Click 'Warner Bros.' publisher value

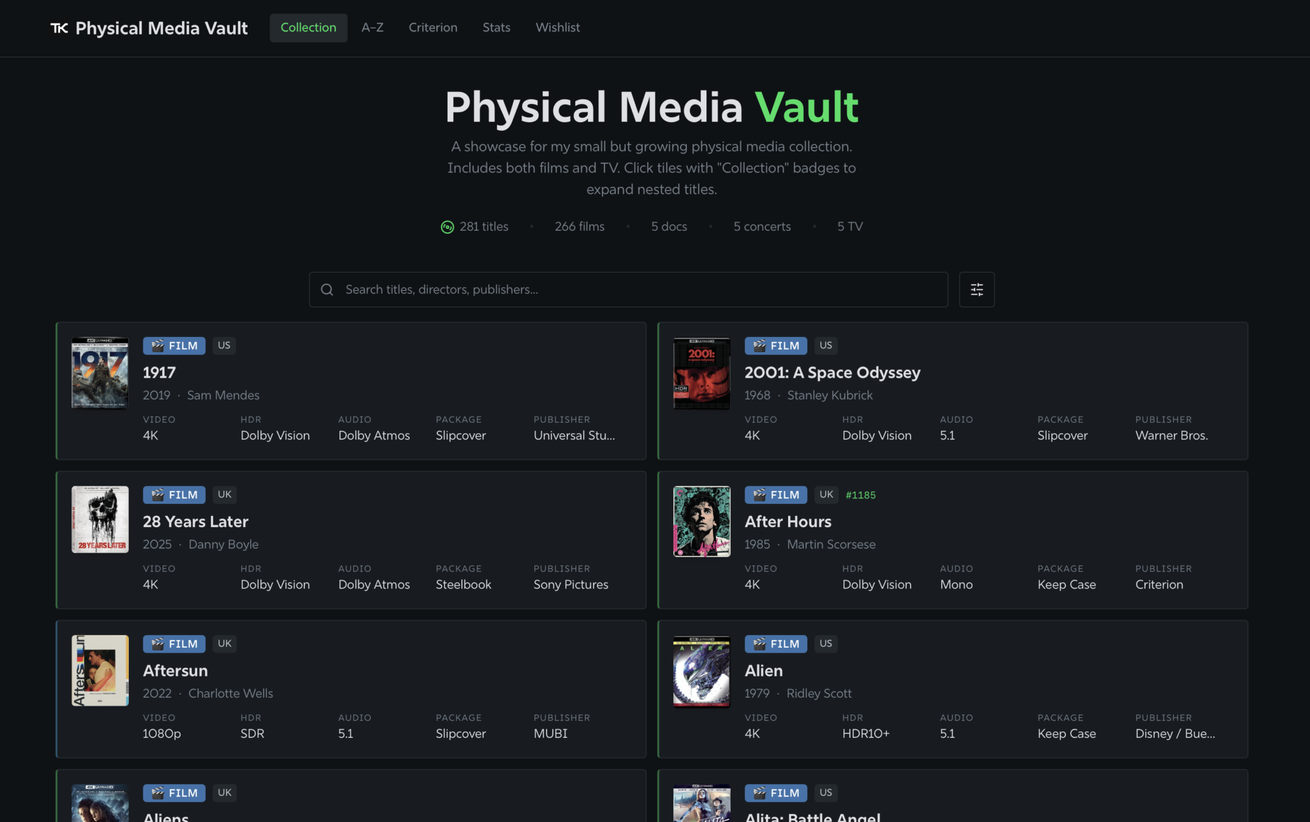[1171, 436]
